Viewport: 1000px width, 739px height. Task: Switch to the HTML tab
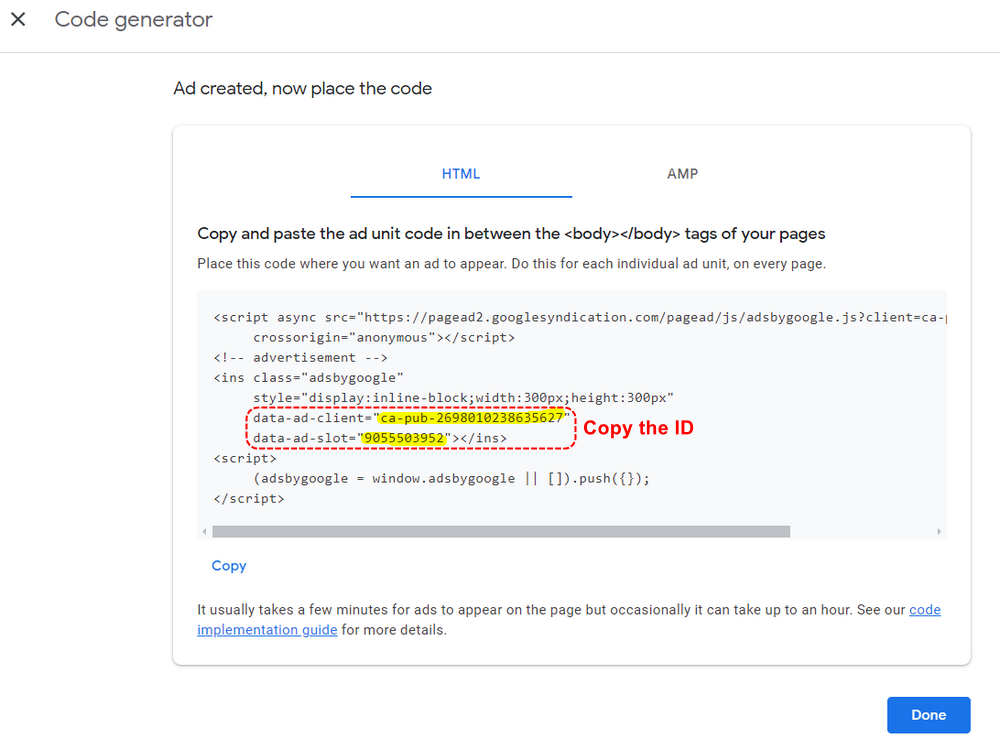(461, 174)
